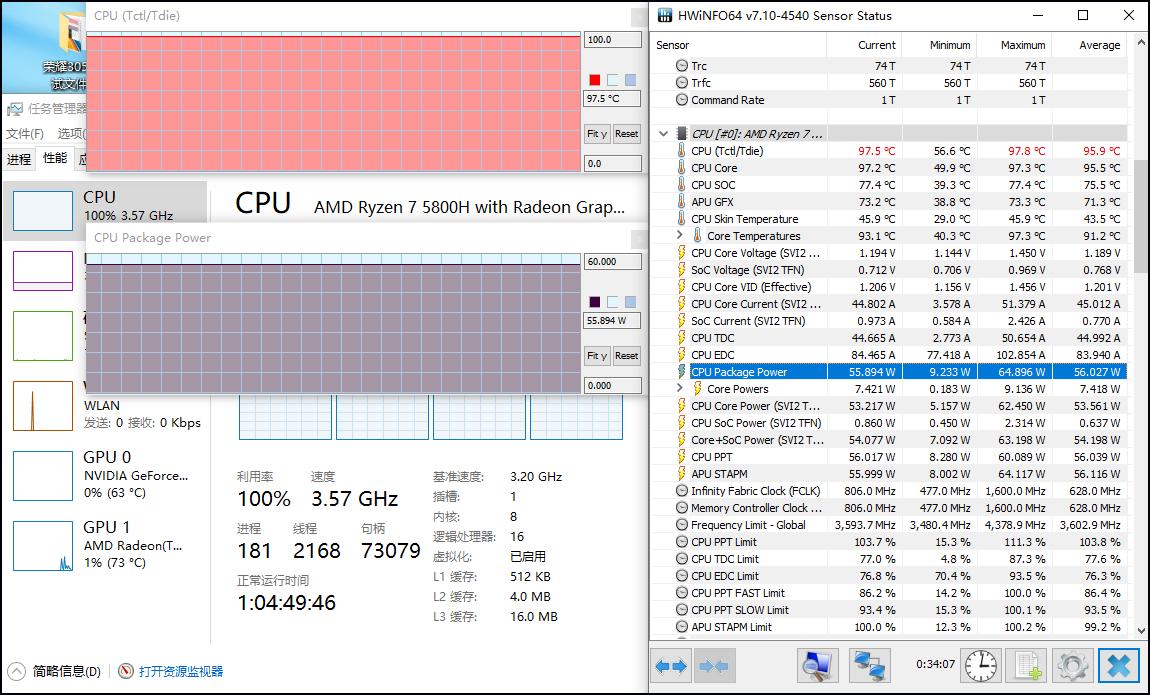This screenshot has height=695, width=1150.
Task: Open HWiNFO sensor settings gear icon
Action: (1072, 666)
